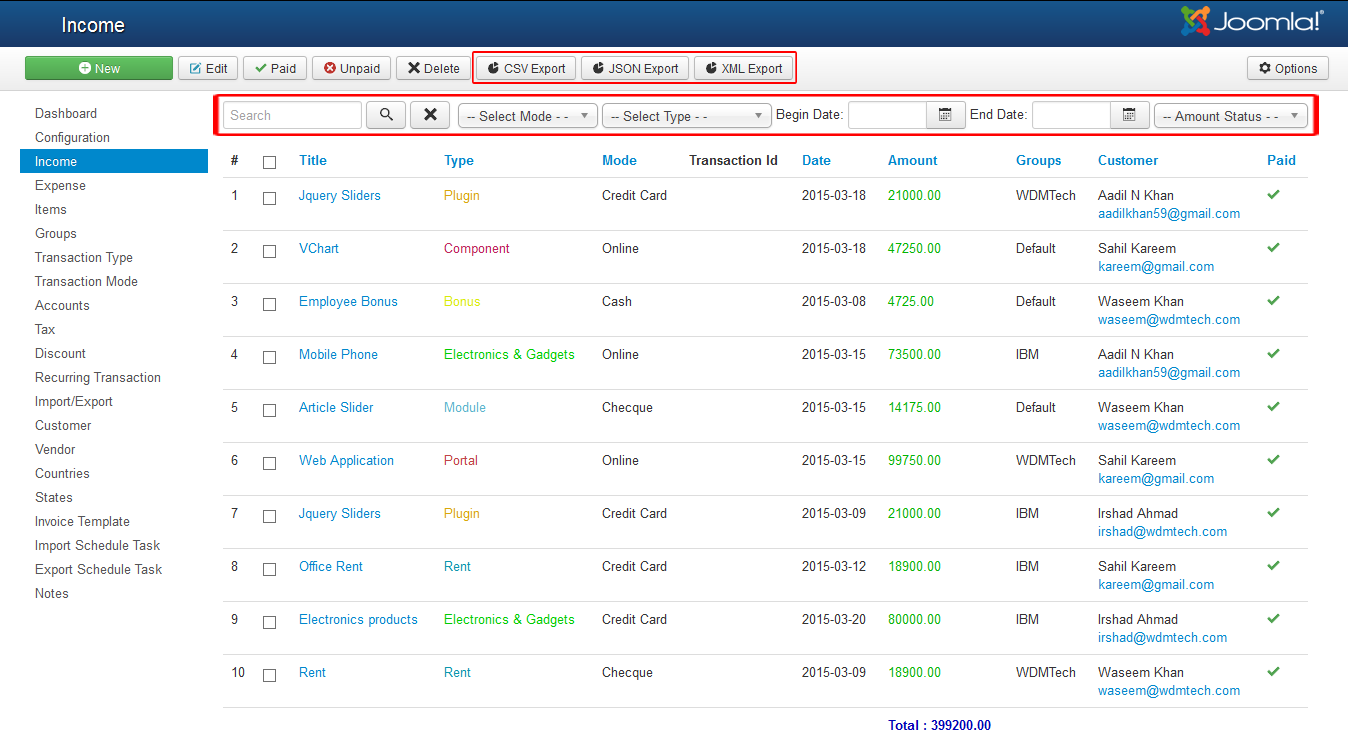This screenshot has width=1348, height=740.
Task: Check the select-all checkbox in header
Action: tap(269, 162)
